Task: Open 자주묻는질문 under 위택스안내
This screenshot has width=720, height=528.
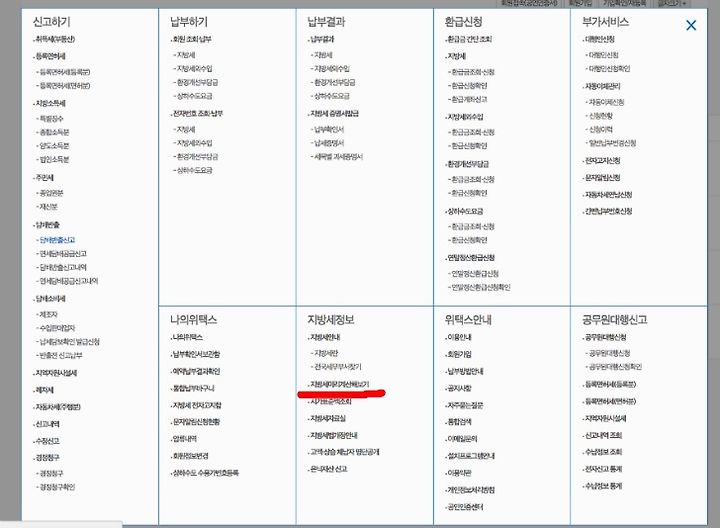Action: tap(465, 405)
